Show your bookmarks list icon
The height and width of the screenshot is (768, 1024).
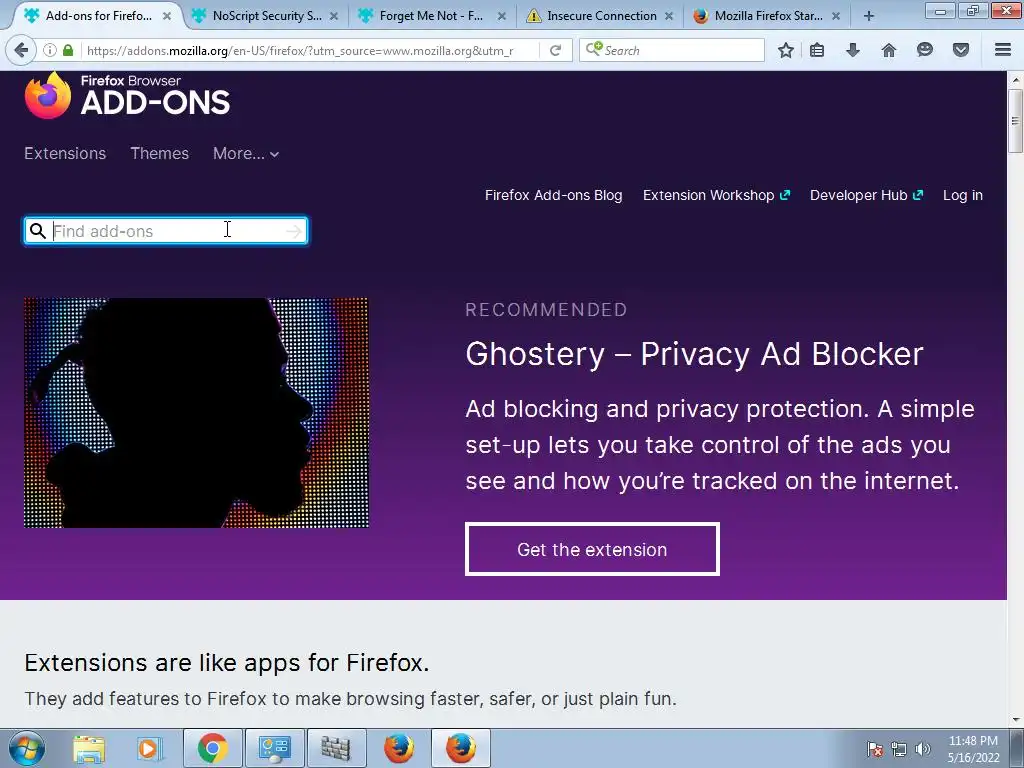817,50
